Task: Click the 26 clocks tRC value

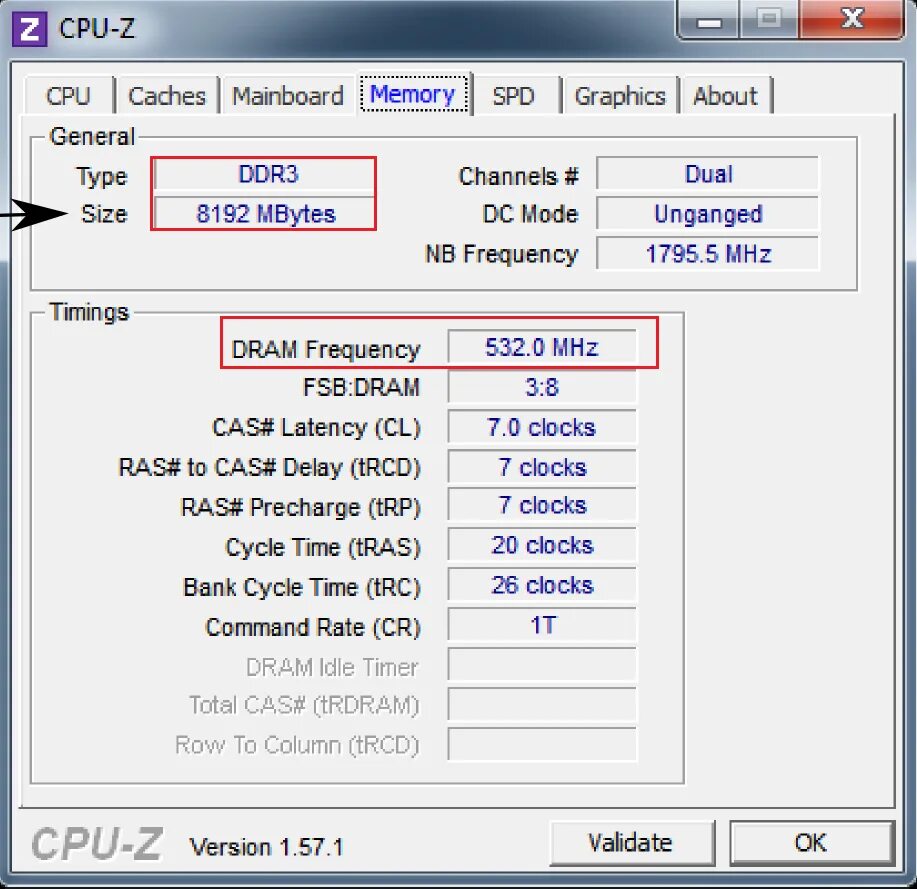Action: coord(542,585)
